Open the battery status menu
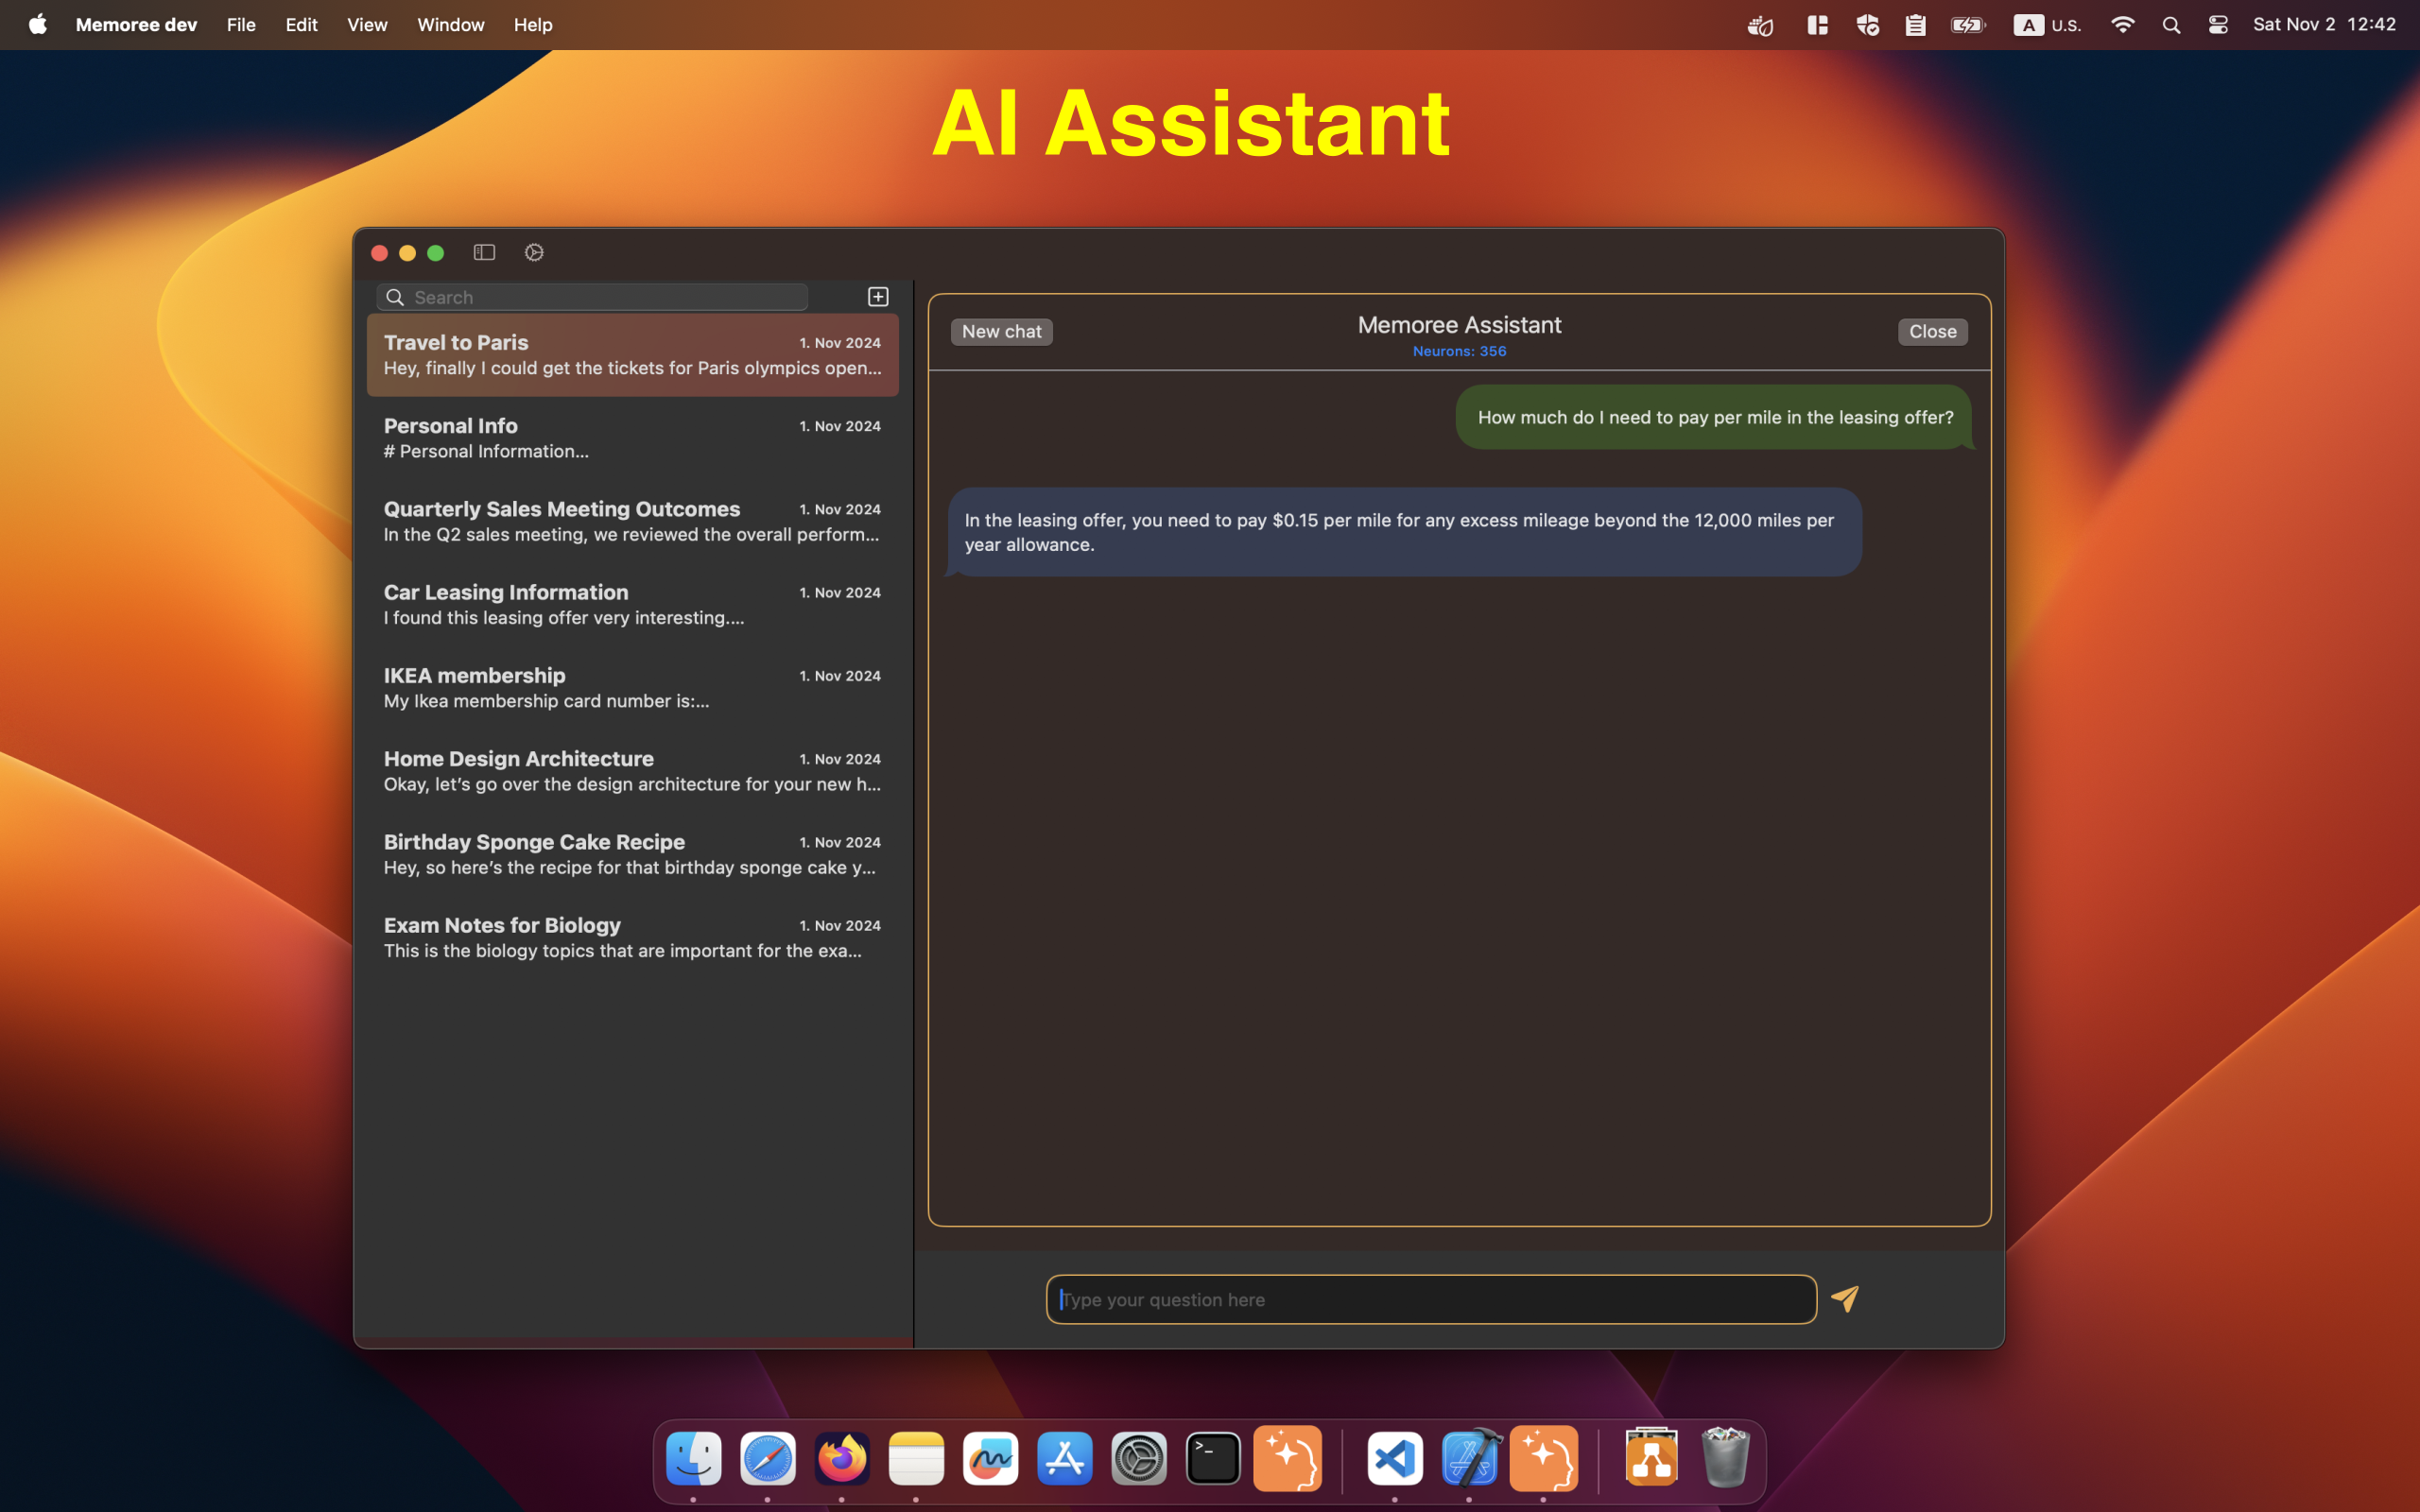This screenshot has width=2420, height=1512. 1967,25
